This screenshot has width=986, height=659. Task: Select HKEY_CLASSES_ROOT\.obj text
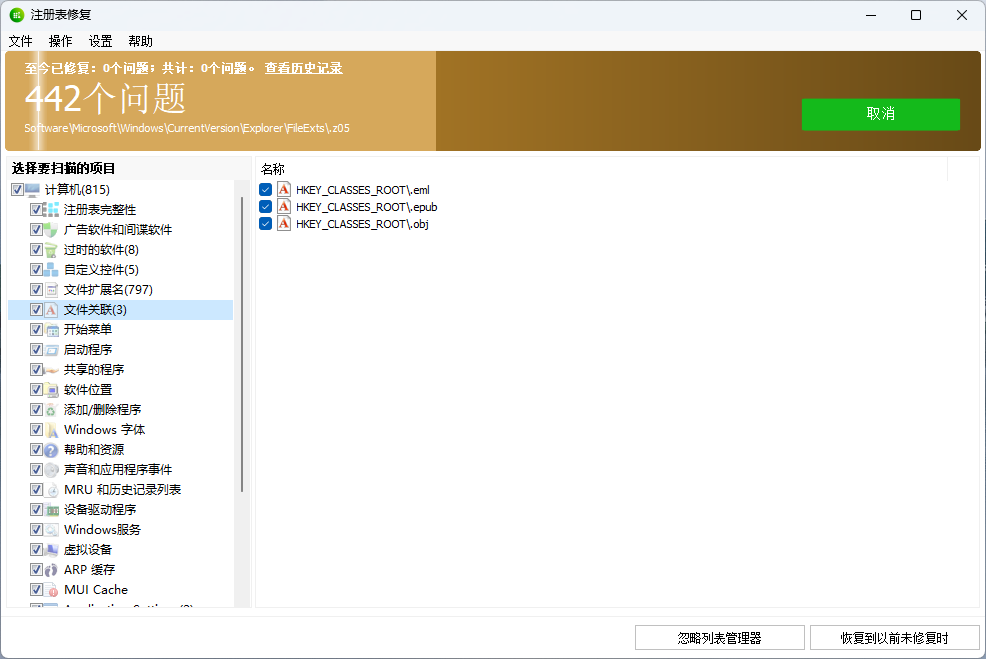[x=362, y=224]
